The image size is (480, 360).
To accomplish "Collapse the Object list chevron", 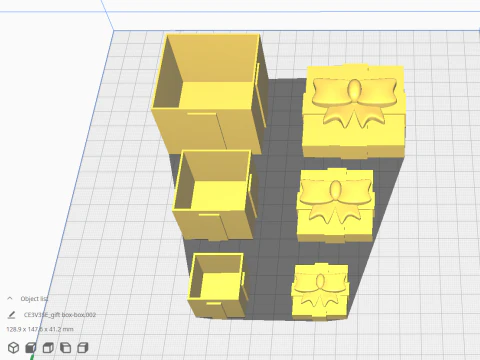I will [10, 298].
